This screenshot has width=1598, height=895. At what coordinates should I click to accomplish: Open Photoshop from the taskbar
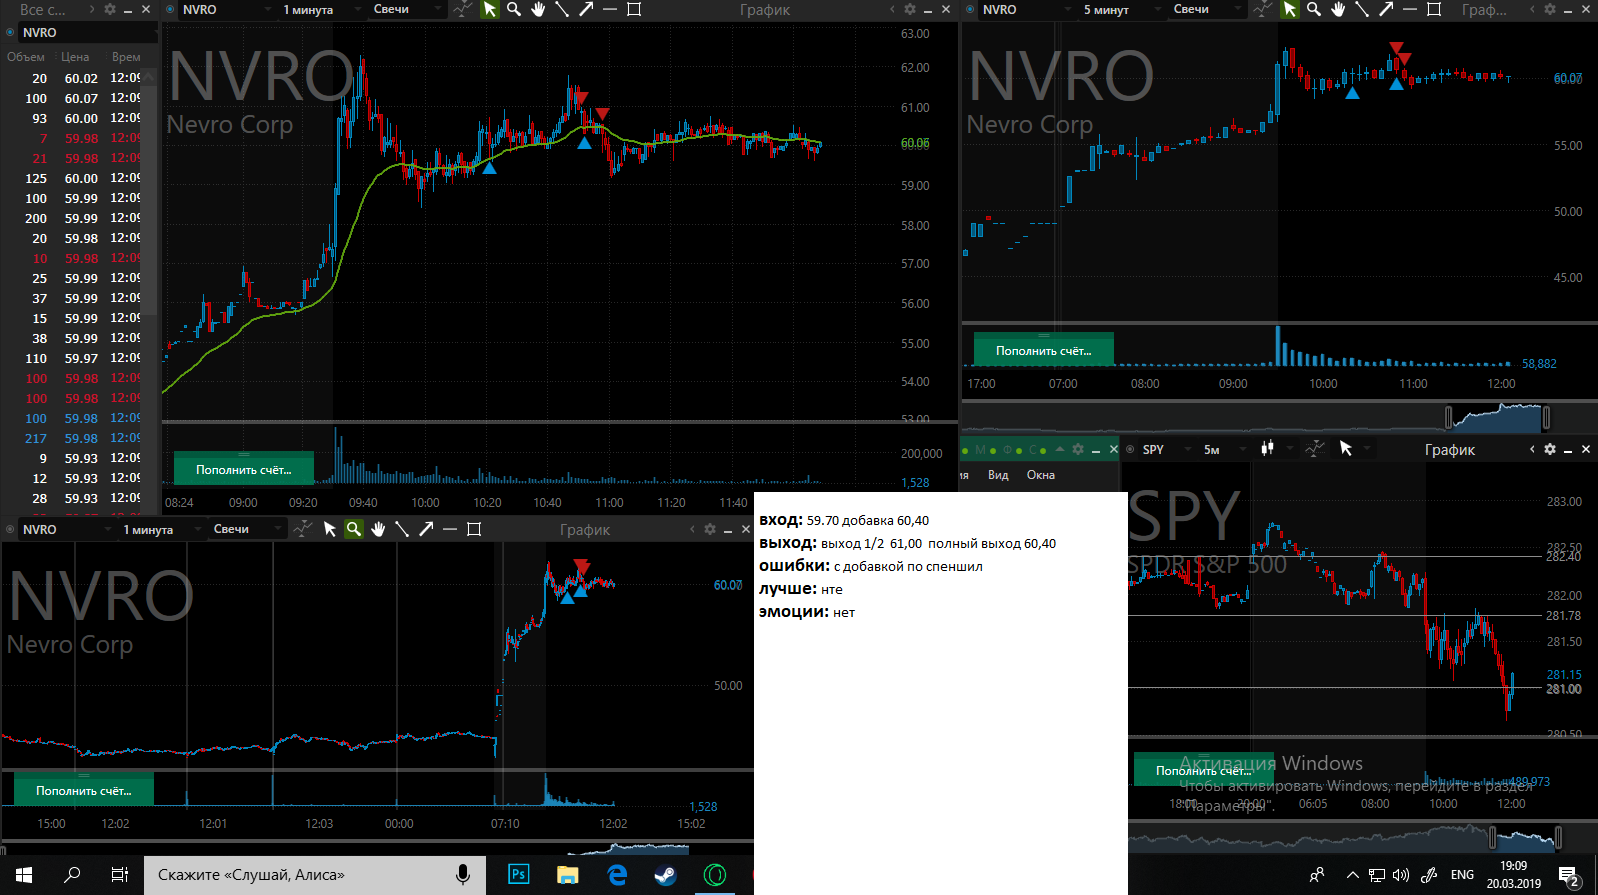click(518, 875)
